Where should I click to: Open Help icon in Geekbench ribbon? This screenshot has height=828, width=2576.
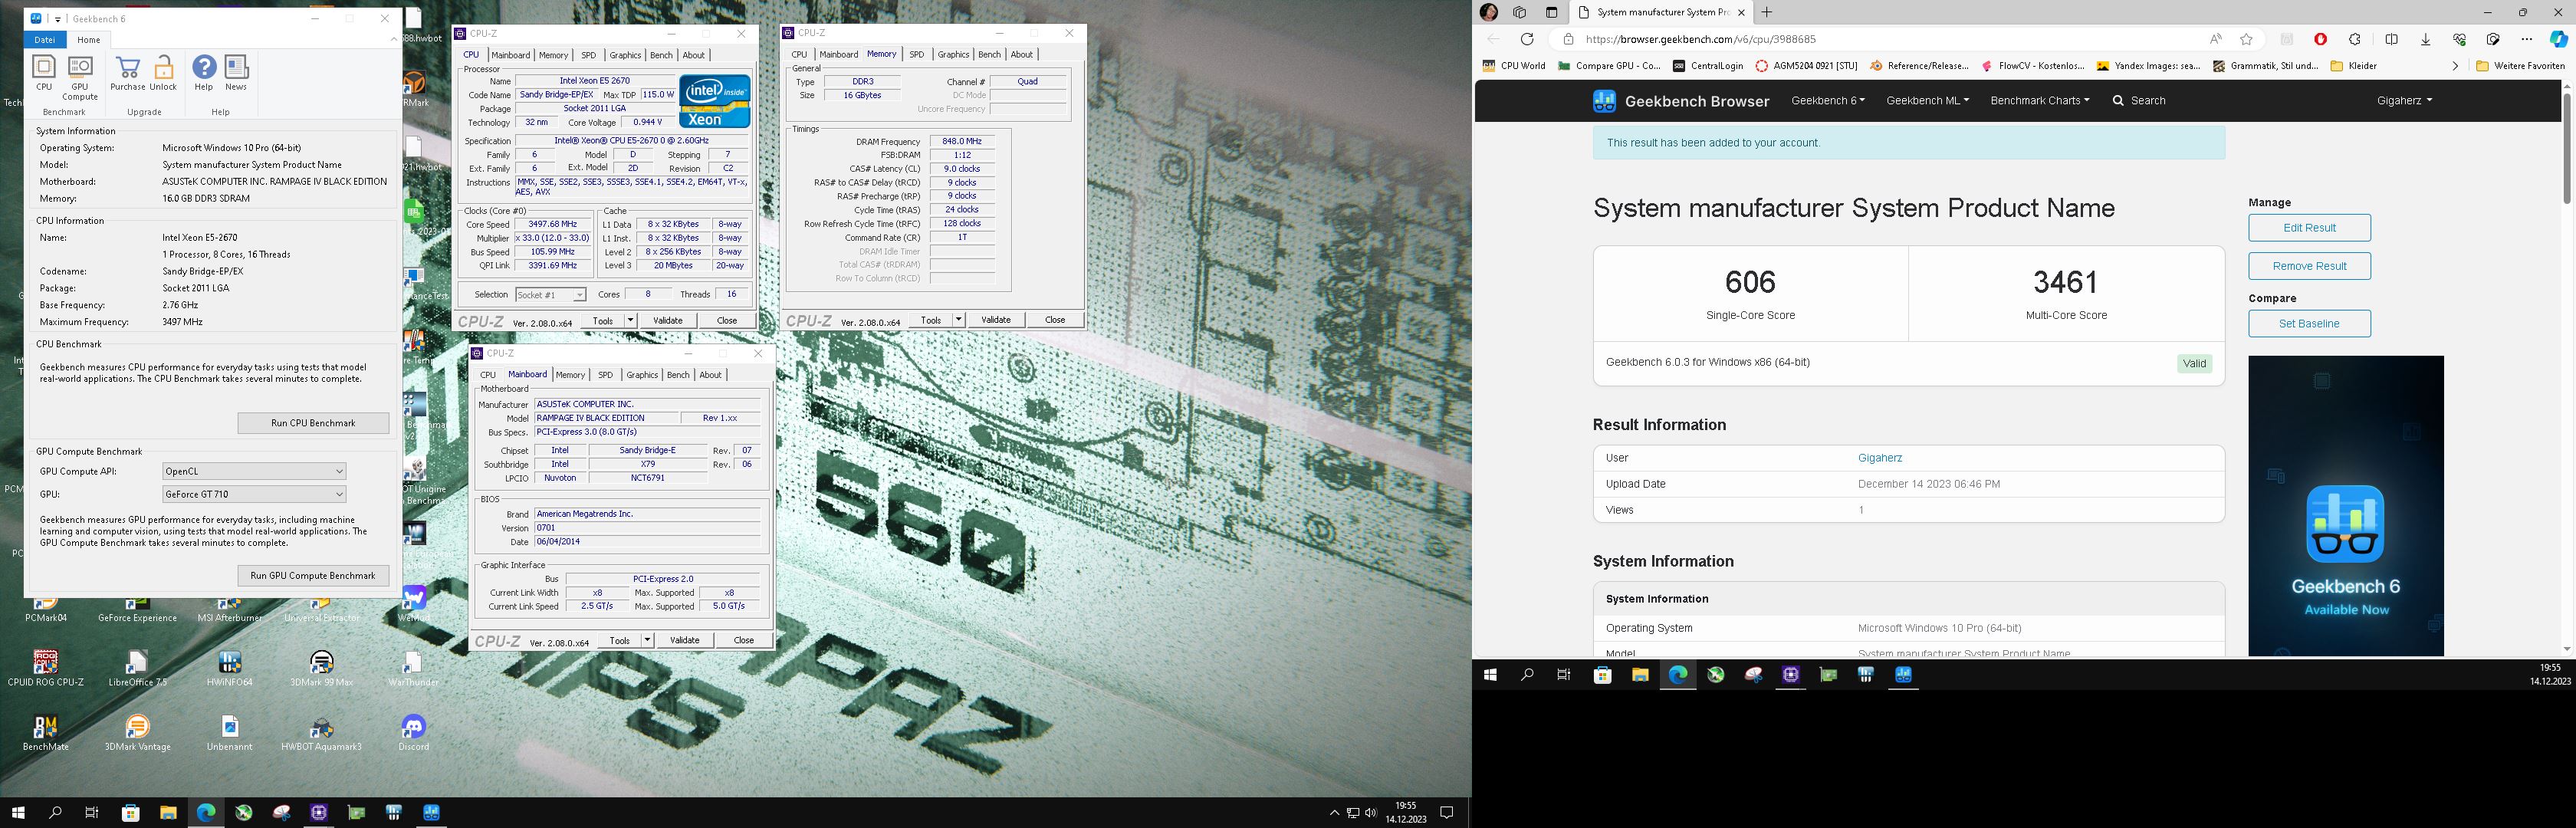point(204,74)
